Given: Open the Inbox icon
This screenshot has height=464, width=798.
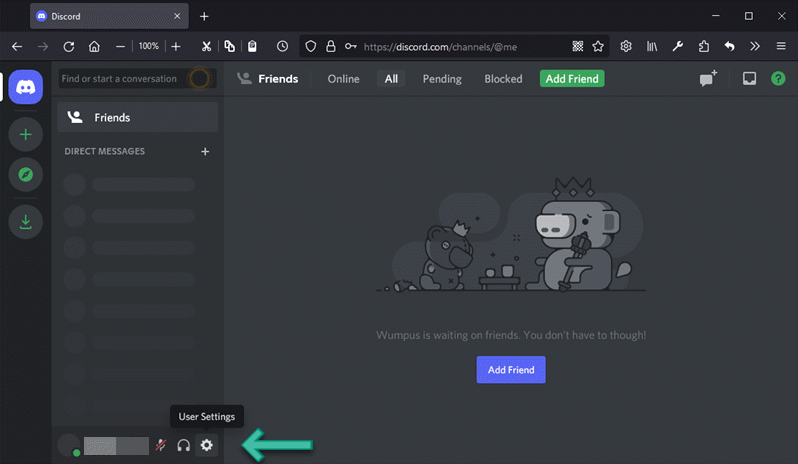Looking at the screenshot, I should pos(749,78).
